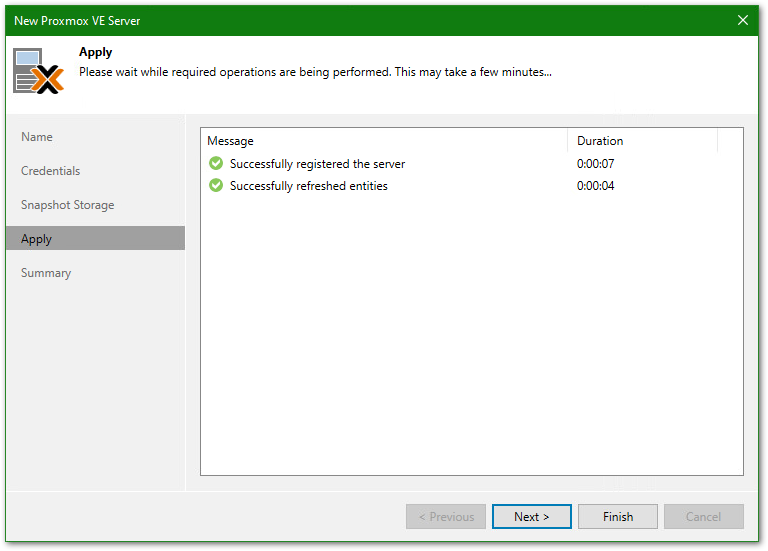The image size is (768, 551).
Task: Click the disabled < Previous button
Action: [x=446, y=517]
